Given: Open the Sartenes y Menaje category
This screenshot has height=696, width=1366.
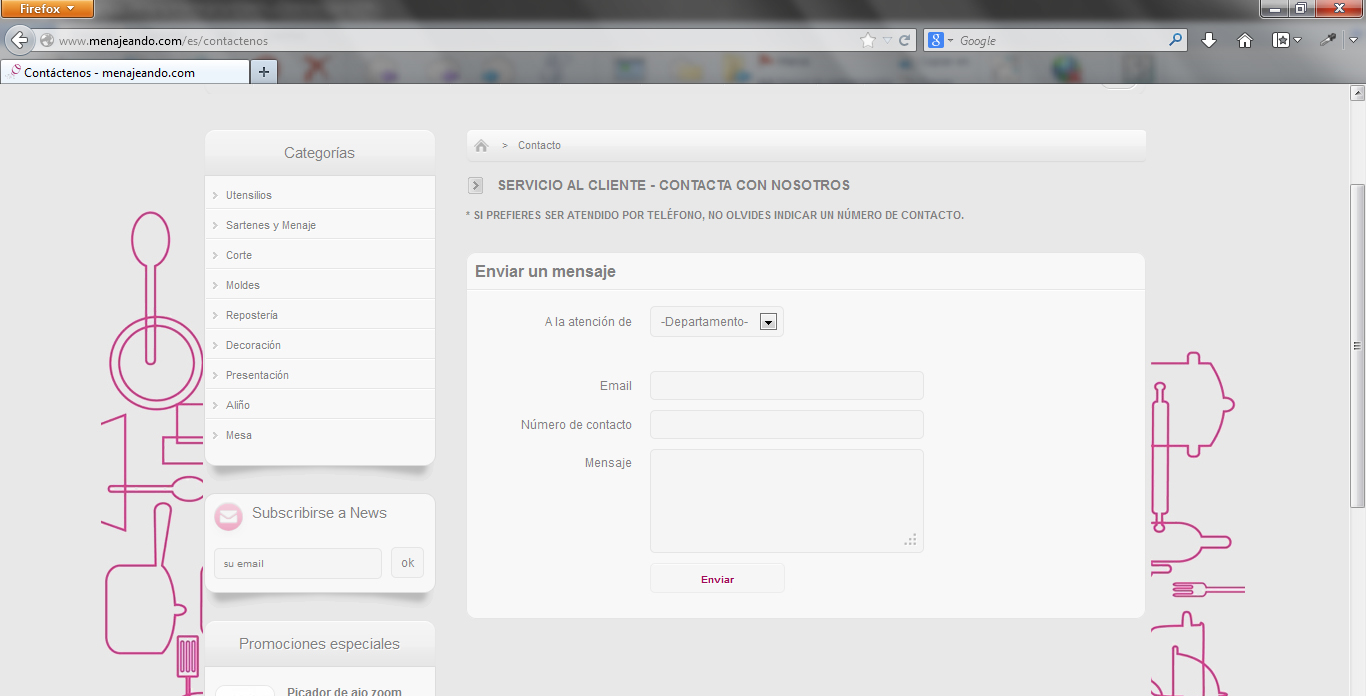Looking at the screenshot, I should tap(271, 225).
